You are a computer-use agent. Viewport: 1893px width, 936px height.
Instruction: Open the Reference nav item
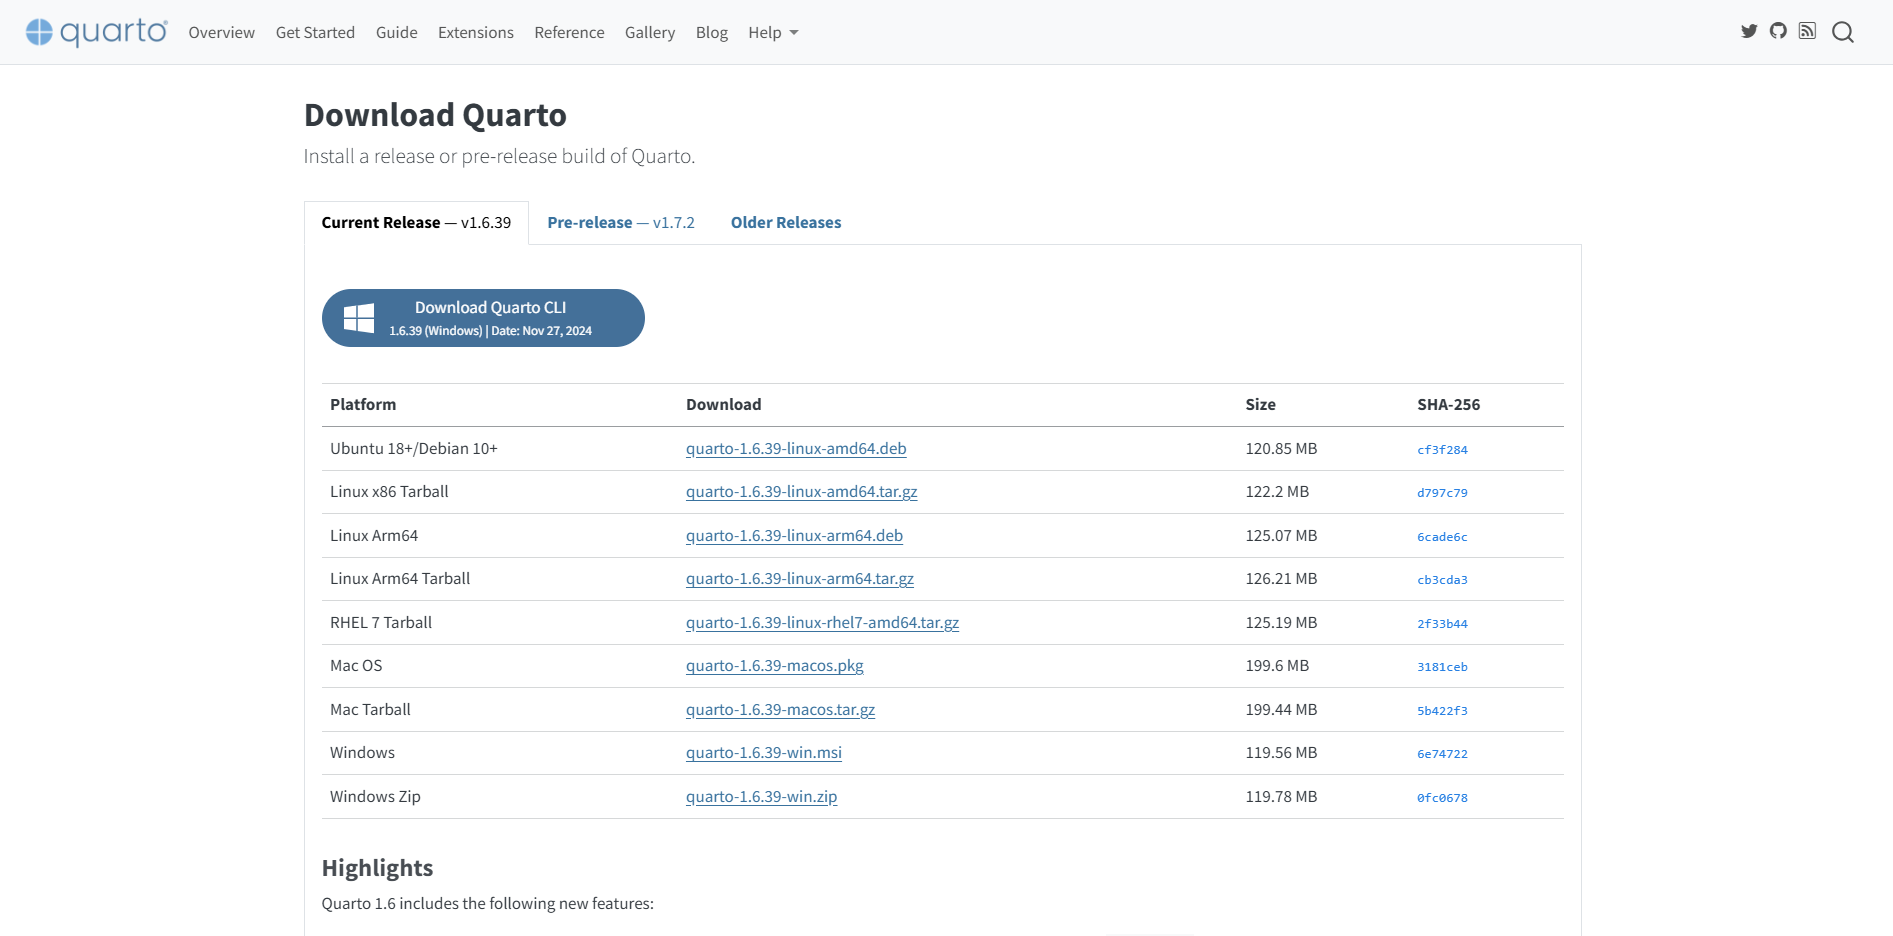[569, 33]
